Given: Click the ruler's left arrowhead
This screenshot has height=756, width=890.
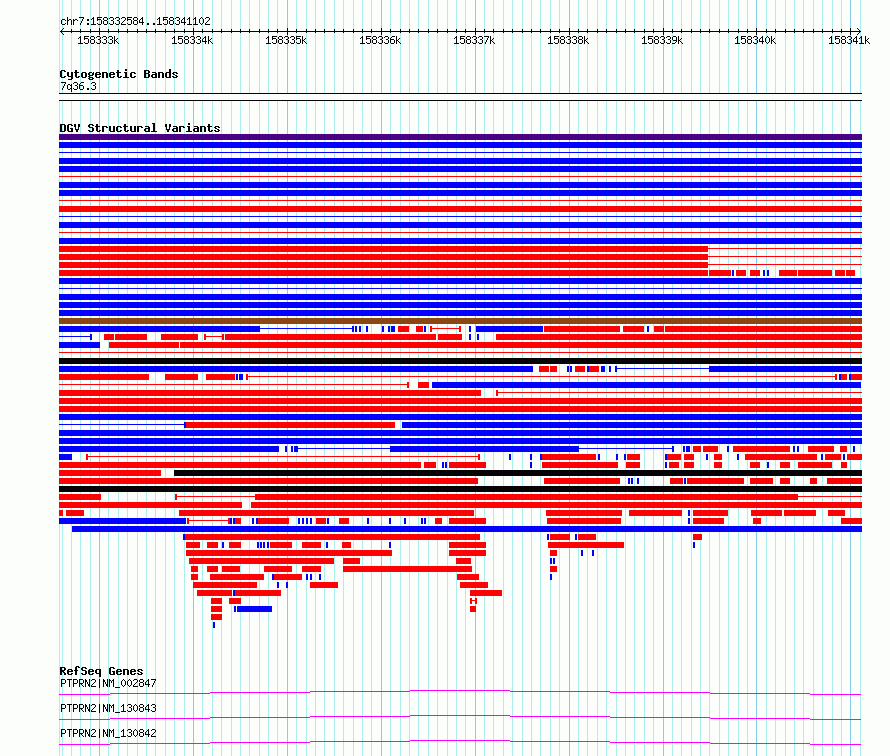Looking at the screenshot, I should click(x=62, y=32).
